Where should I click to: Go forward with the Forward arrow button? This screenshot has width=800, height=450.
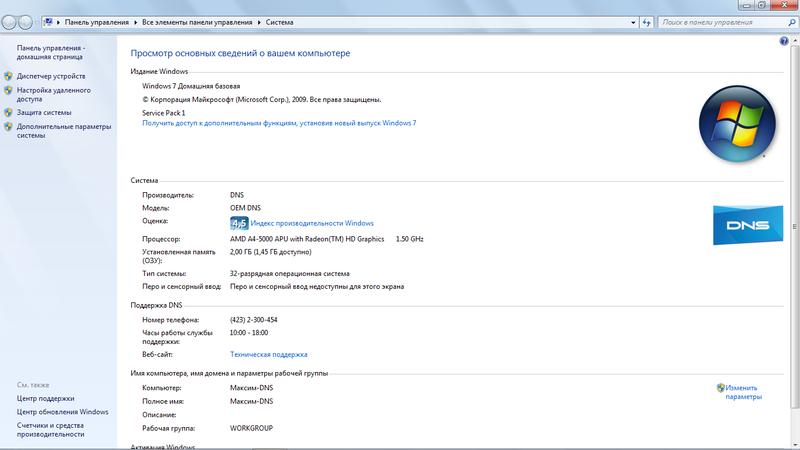[x=25, y=22]
